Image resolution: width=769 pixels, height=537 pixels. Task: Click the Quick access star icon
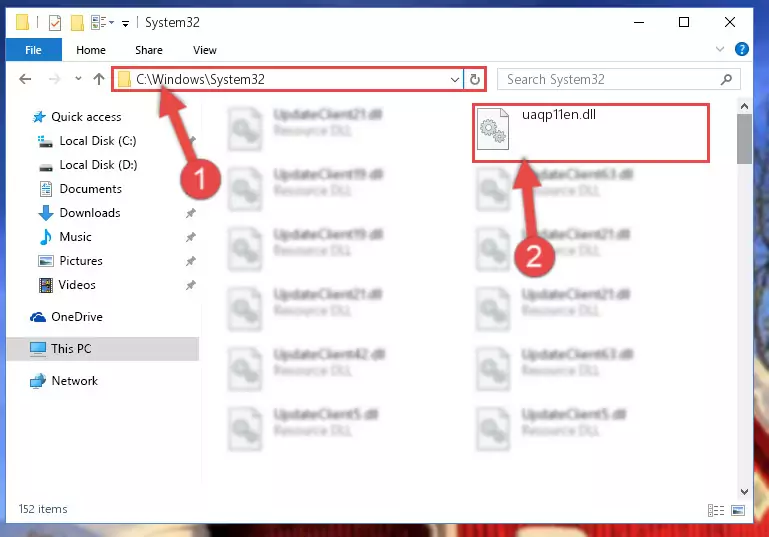click(39, 117)
